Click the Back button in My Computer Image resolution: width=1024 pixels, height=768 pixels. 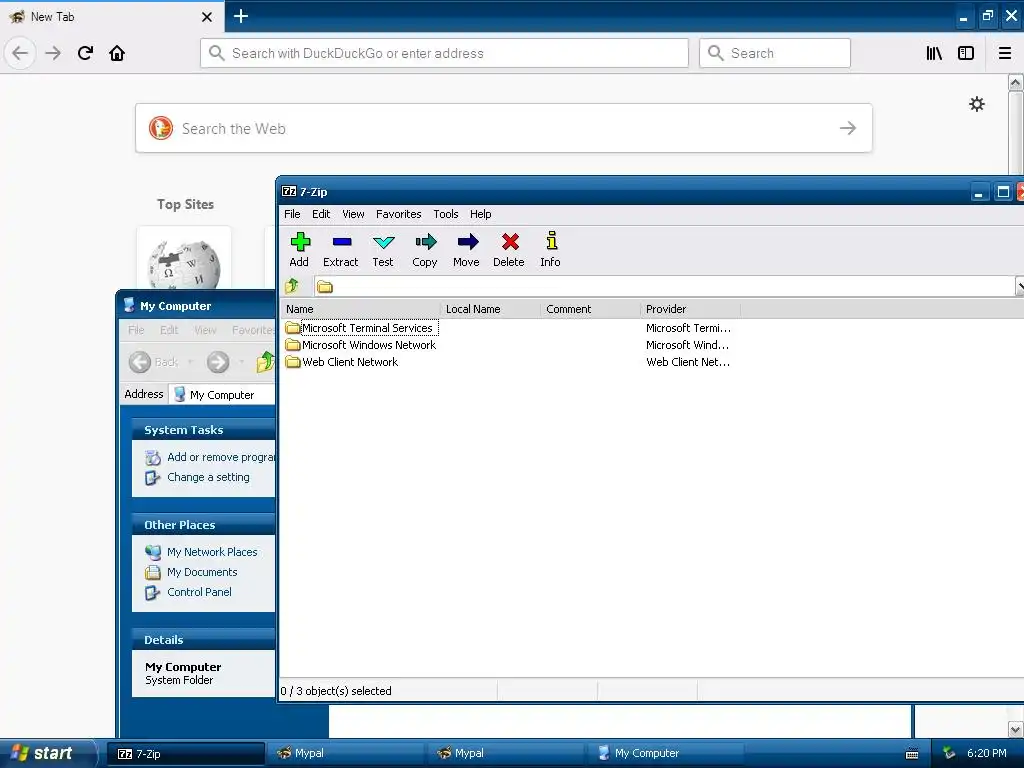click(x=154, y=362)
